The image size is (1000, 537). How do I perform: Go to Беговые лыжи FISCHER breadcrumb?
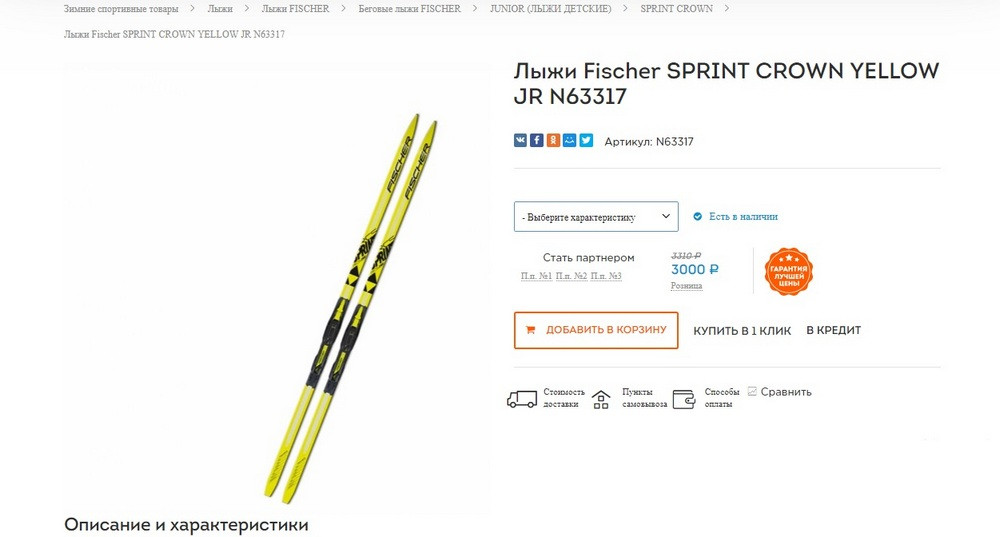[409, 9]
